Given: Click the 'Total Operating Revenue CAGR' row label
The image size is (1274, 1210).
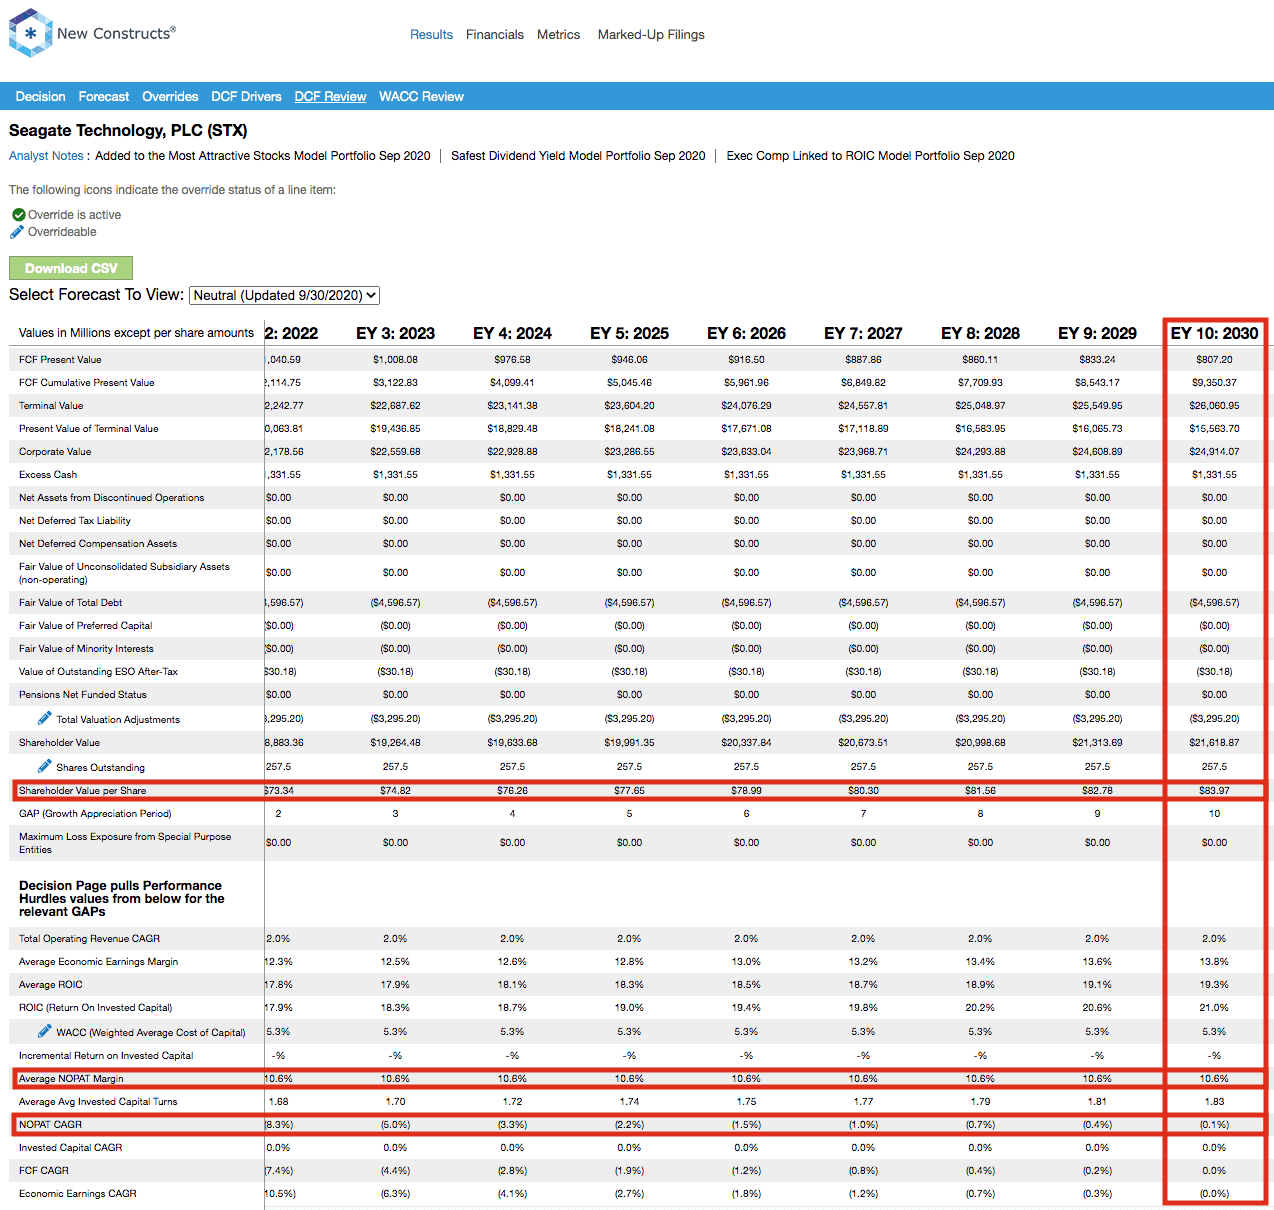Looking at the screenshot, I should tap(89, 938).
